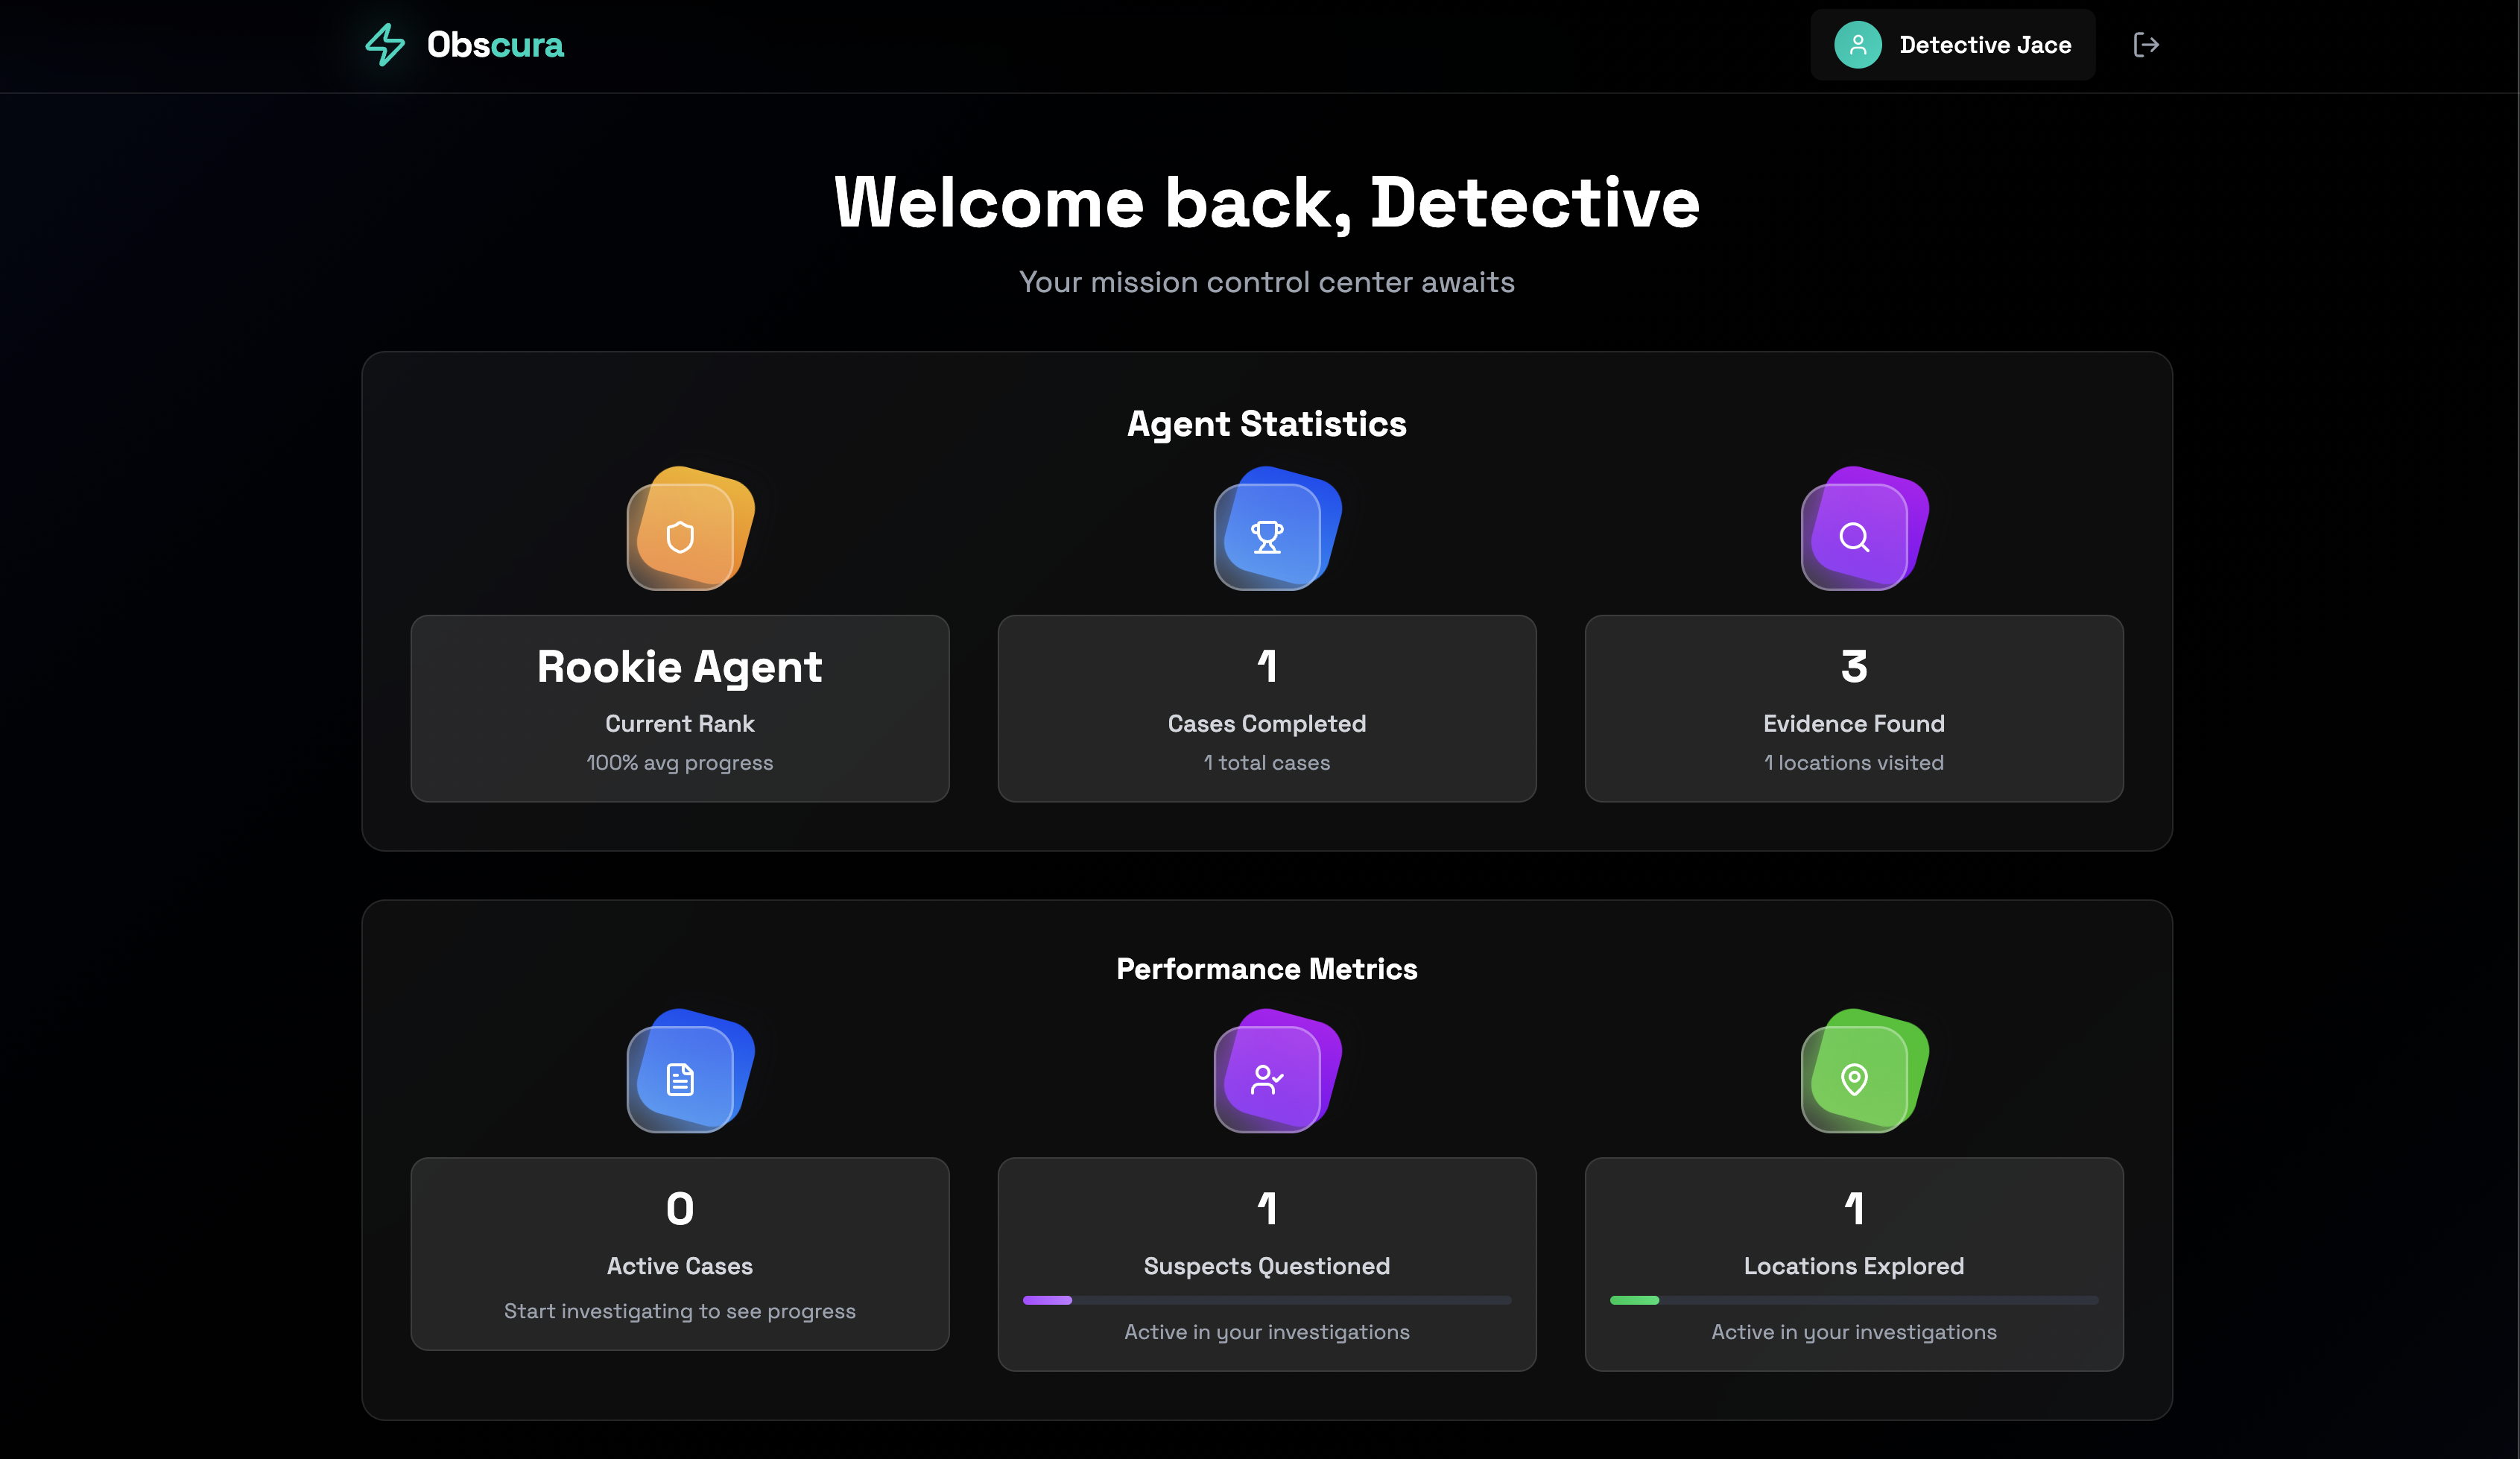Click the Performance Metrics section heading

tap(1267, 969)
